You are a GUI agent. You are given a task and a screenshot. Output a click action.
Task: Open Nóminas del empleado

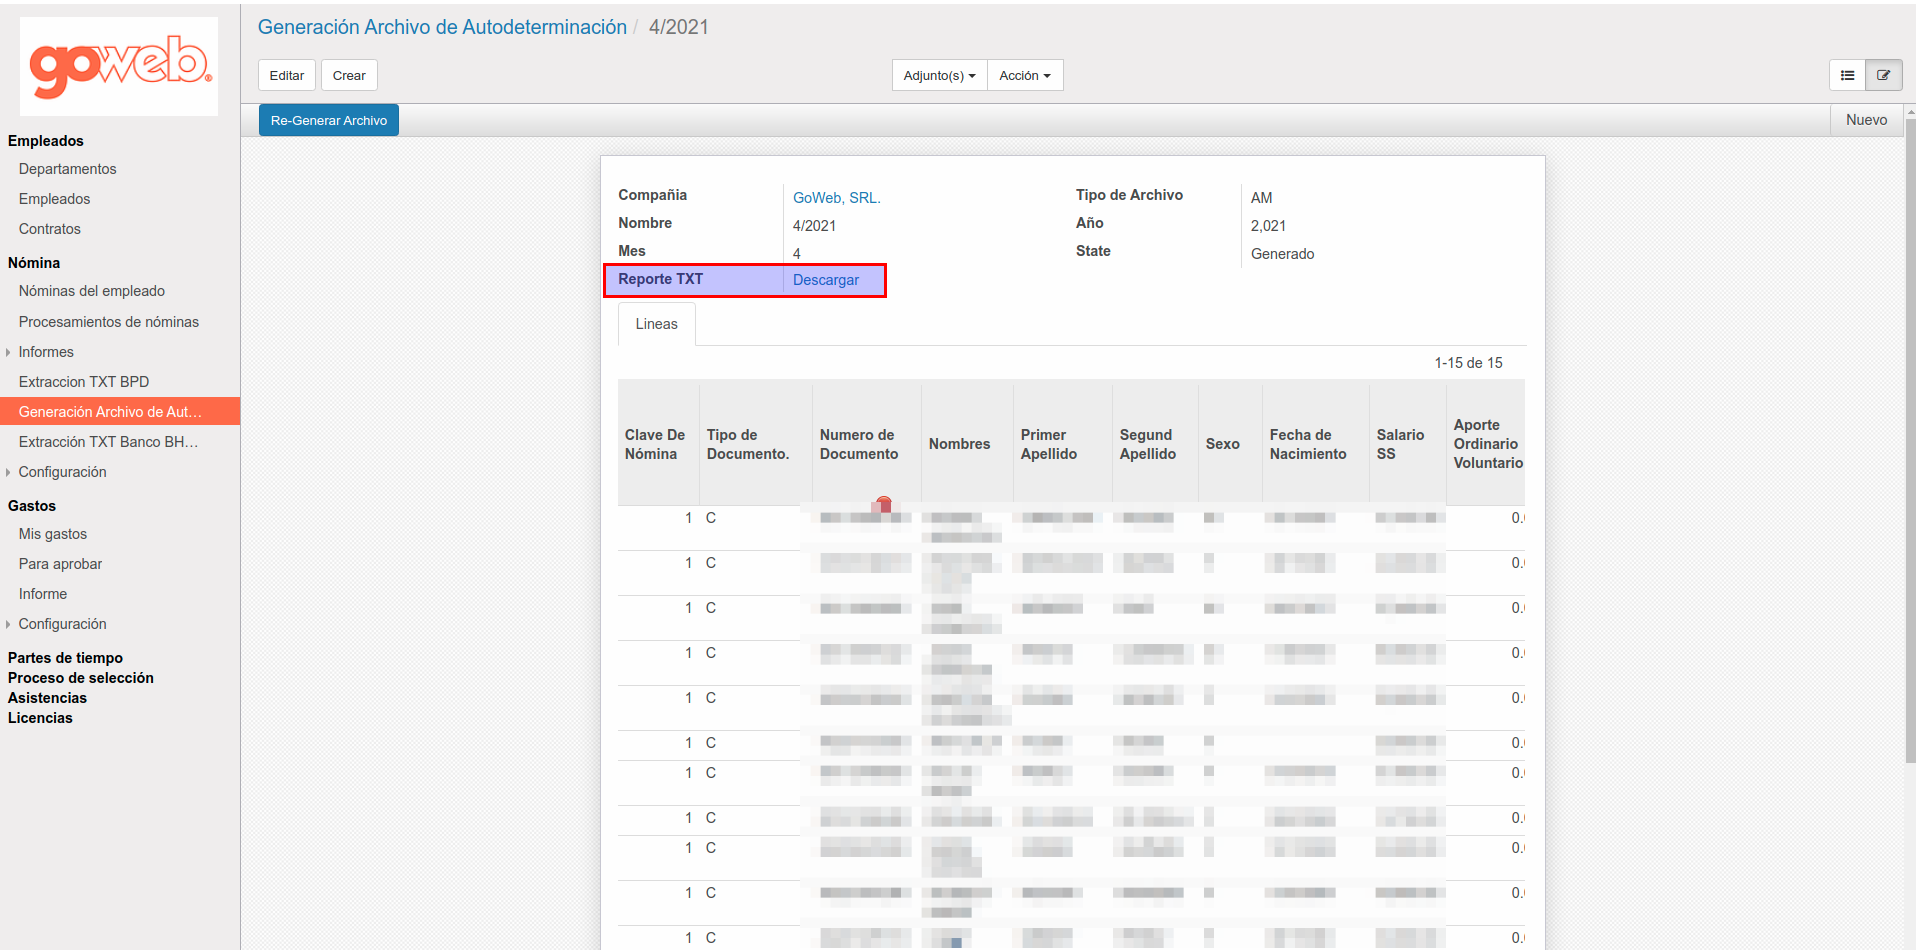click(x=92, y=291)
